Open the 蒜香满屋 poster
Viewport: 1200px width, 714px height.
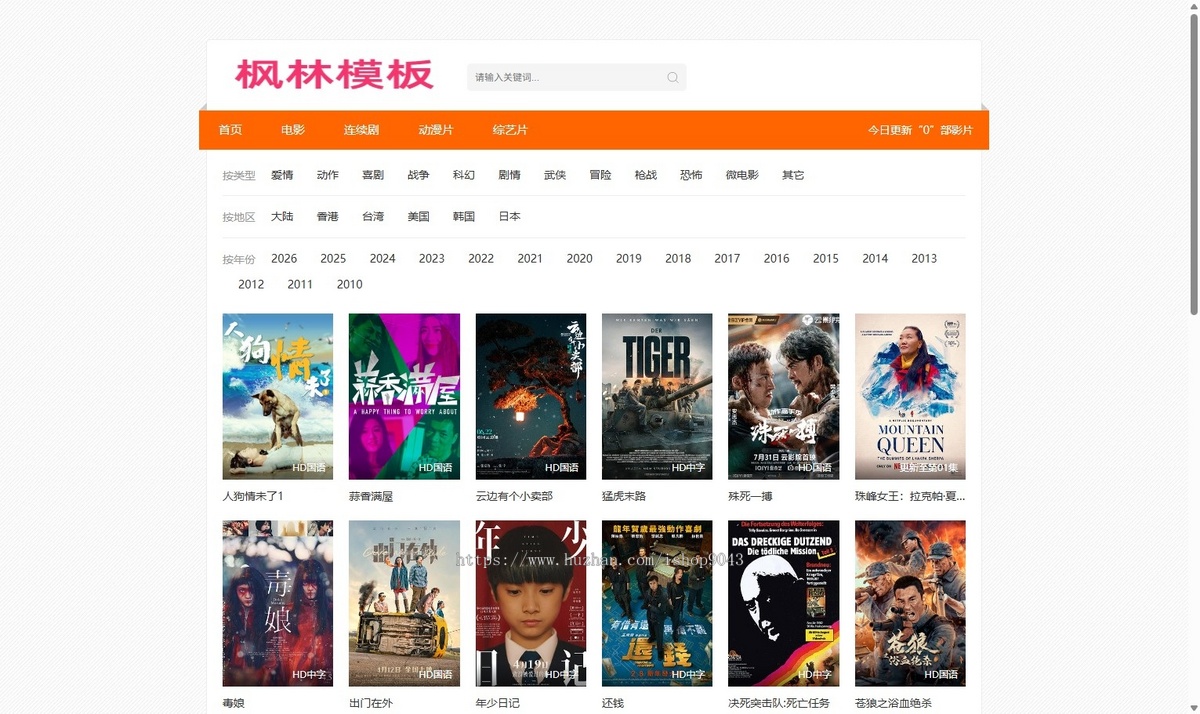click(404, 397)
